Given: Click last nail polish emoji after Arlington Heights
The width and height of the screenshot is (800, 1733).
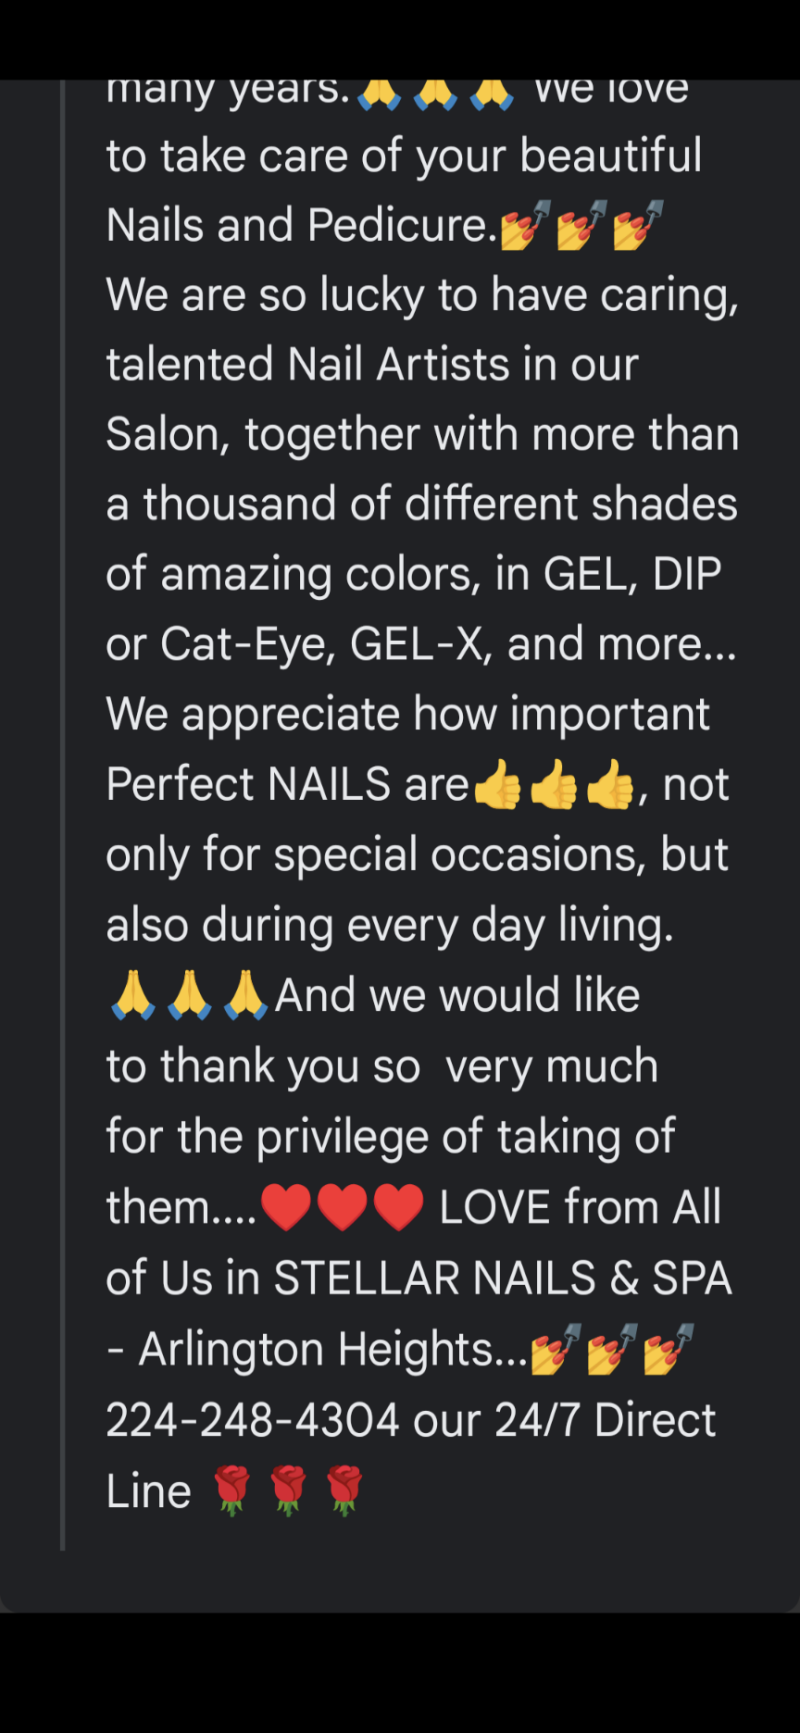Looking at the screenshot, I should (669, 1349).
